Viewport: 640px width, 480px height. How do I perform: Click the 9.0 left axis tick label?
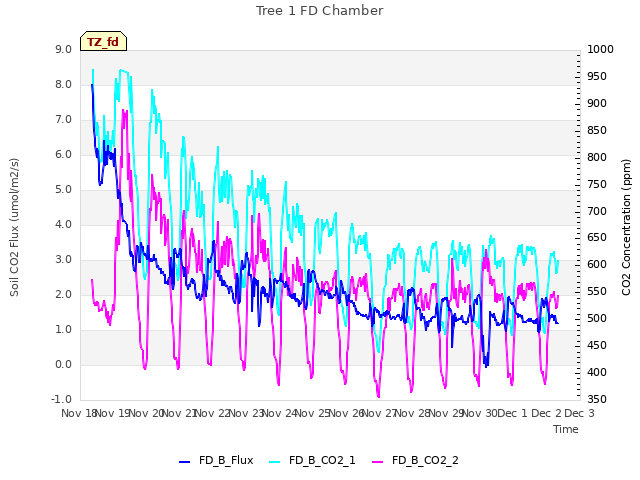(x=64, y=49)
